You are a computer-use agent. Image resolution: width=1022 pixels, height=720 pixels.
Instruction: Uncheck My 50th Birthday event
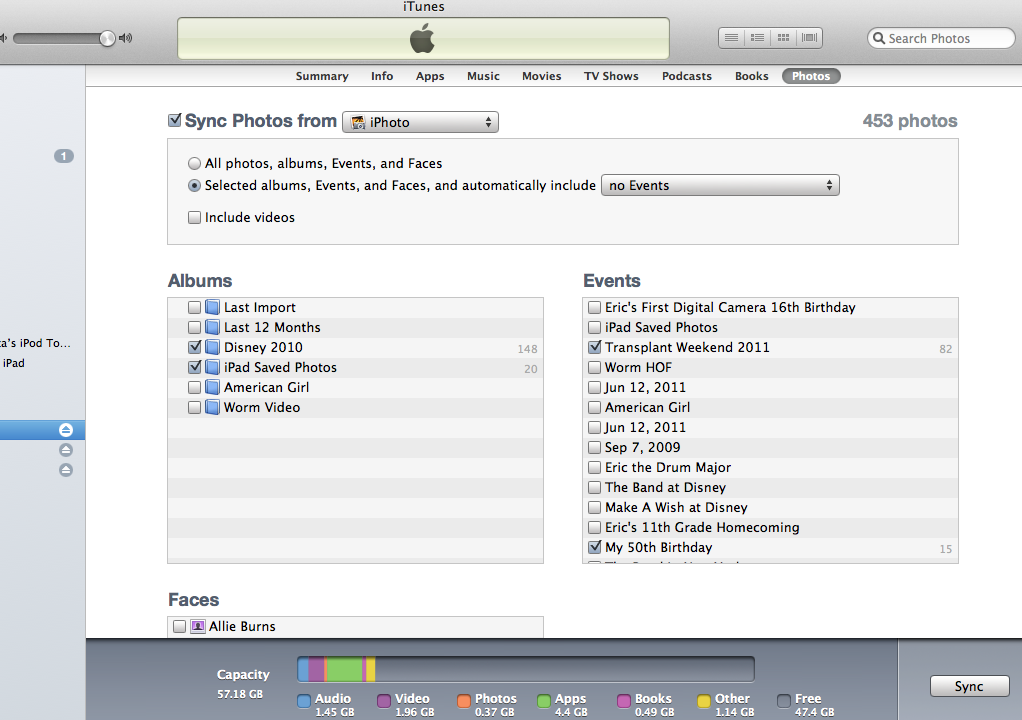[x=594, y=547]
